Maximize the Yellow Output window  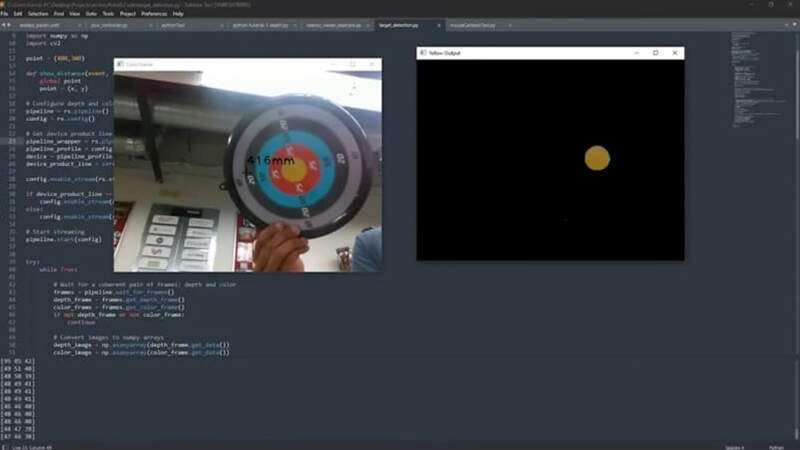[655, 53]
